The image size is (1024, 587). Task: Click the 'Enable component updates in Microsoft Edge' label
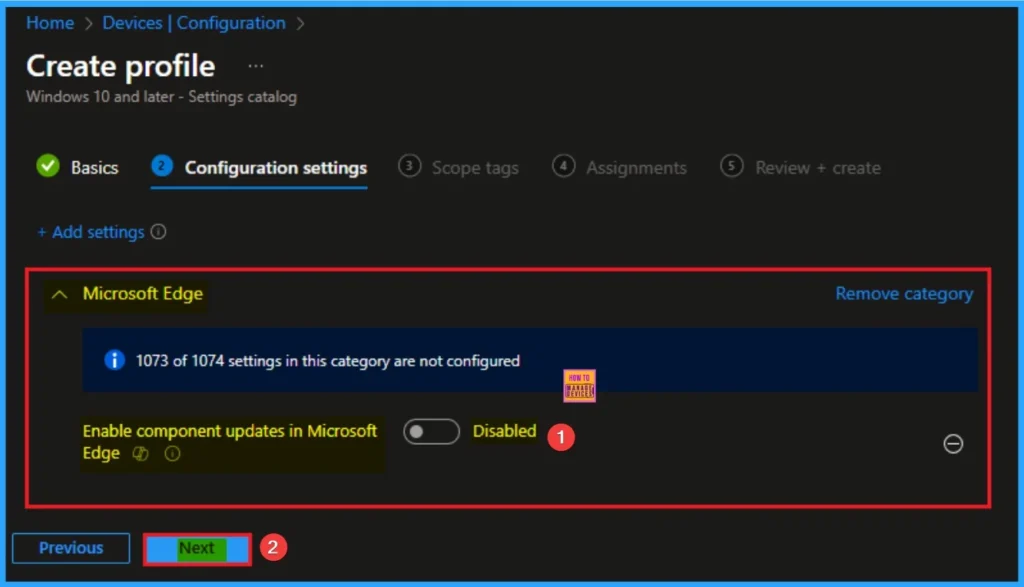click(230, 442)
